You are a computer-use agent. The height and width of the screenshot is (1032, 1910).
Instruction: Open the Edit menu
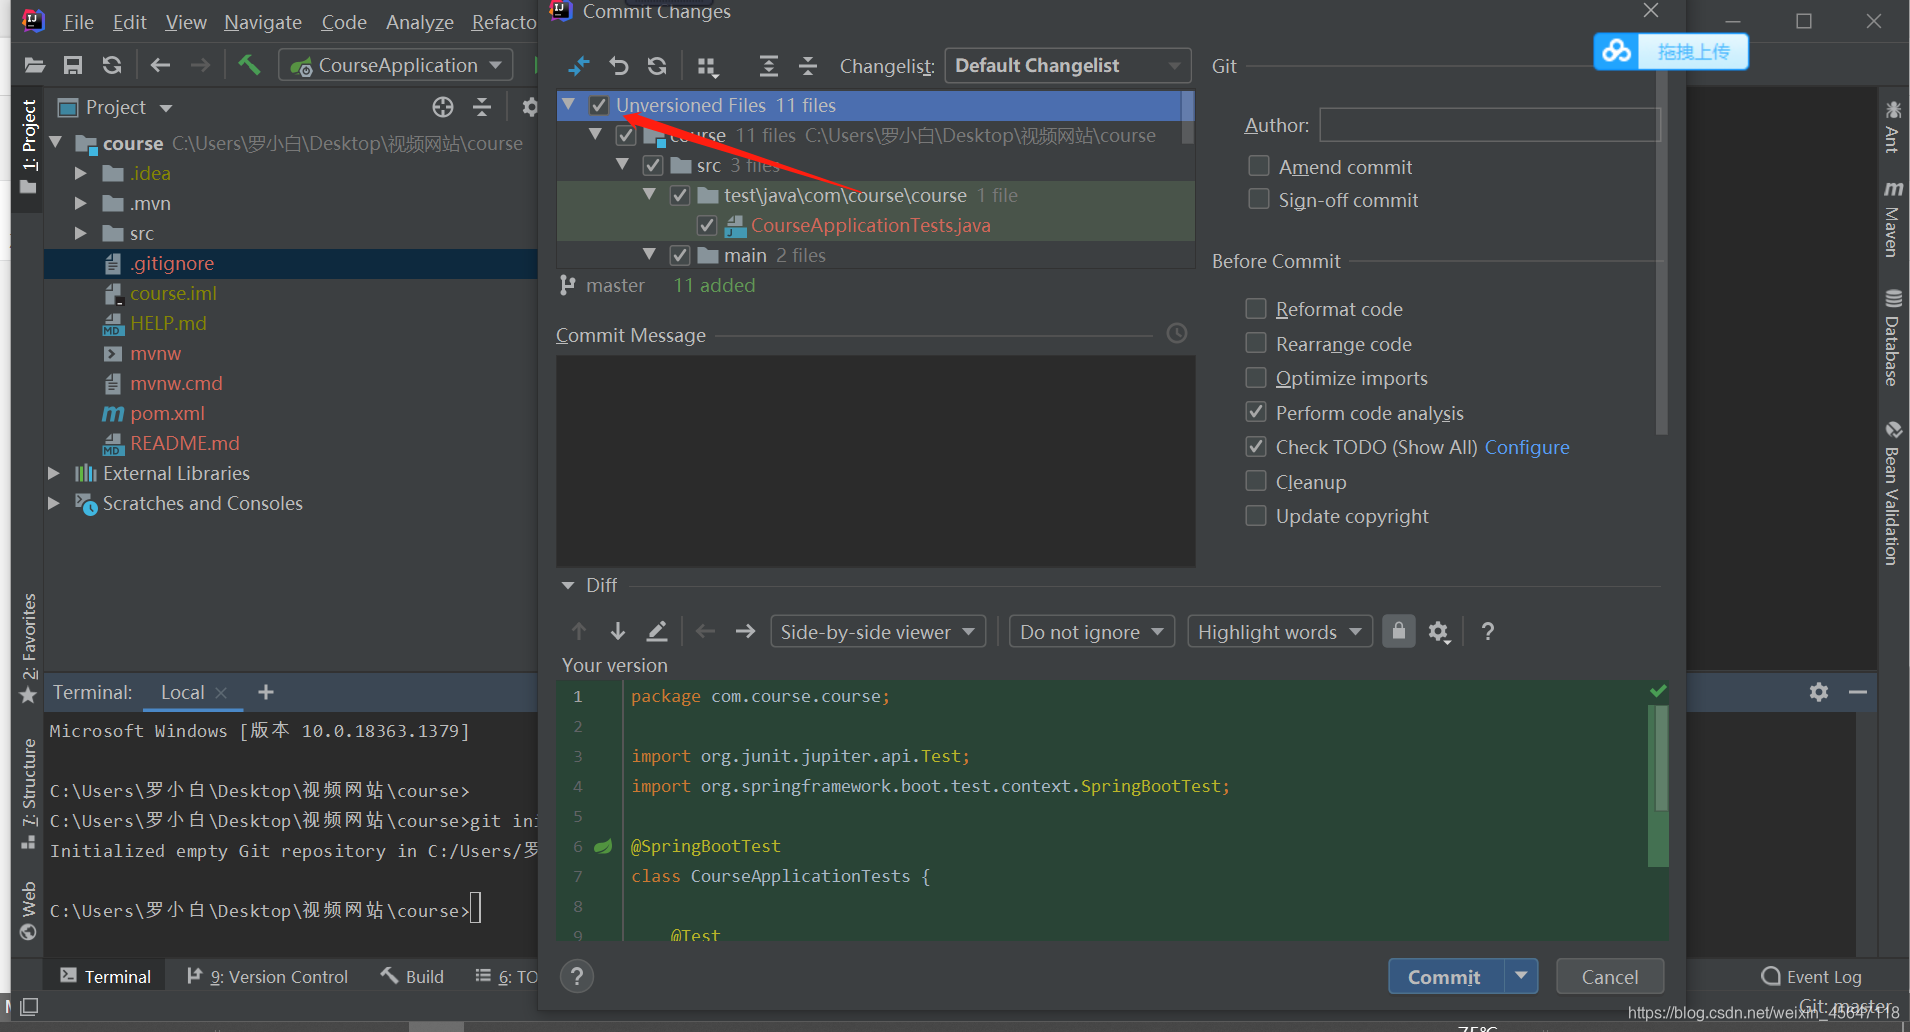(x=129, y=22)
